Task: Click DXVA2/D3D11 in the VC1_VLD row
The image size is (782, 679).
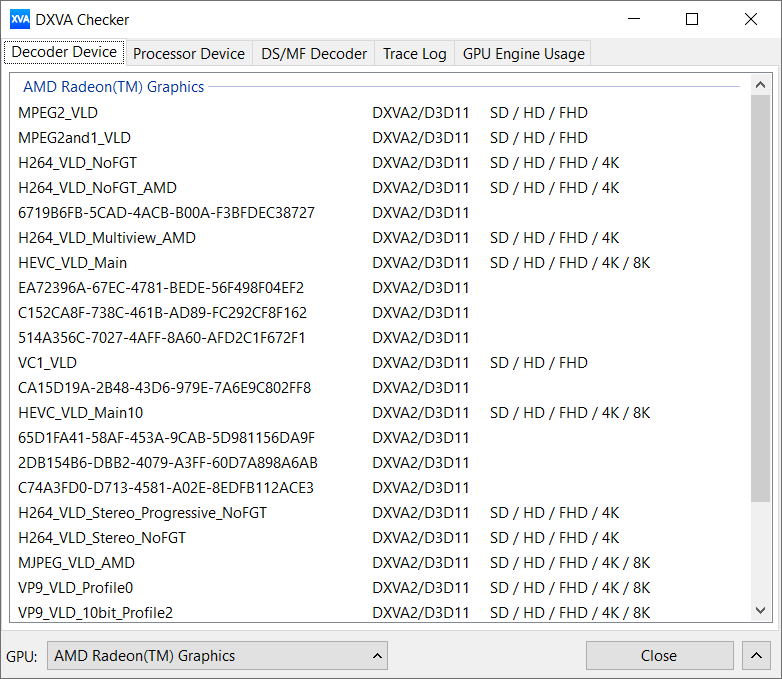Action: point(420,363)
